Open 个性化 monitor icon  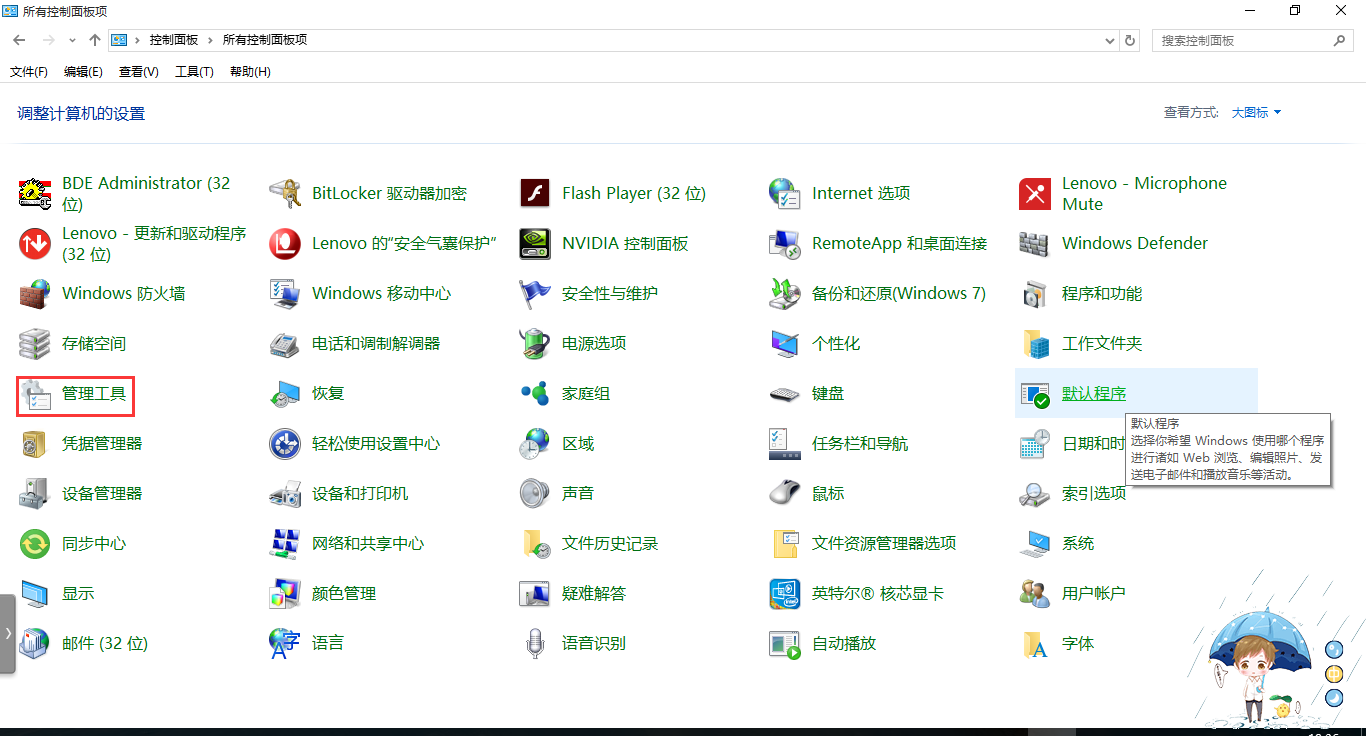(785, 343)
